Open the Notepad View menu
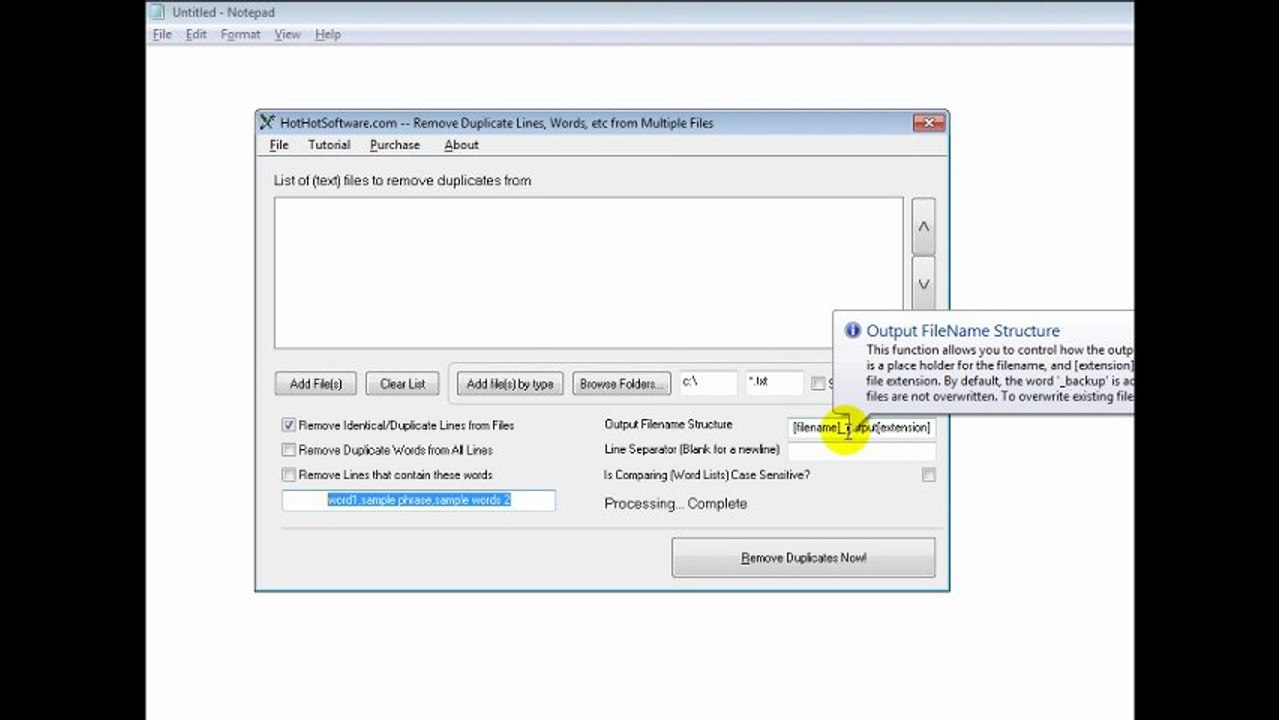The image size is (1279, 720). coord(288,34)
